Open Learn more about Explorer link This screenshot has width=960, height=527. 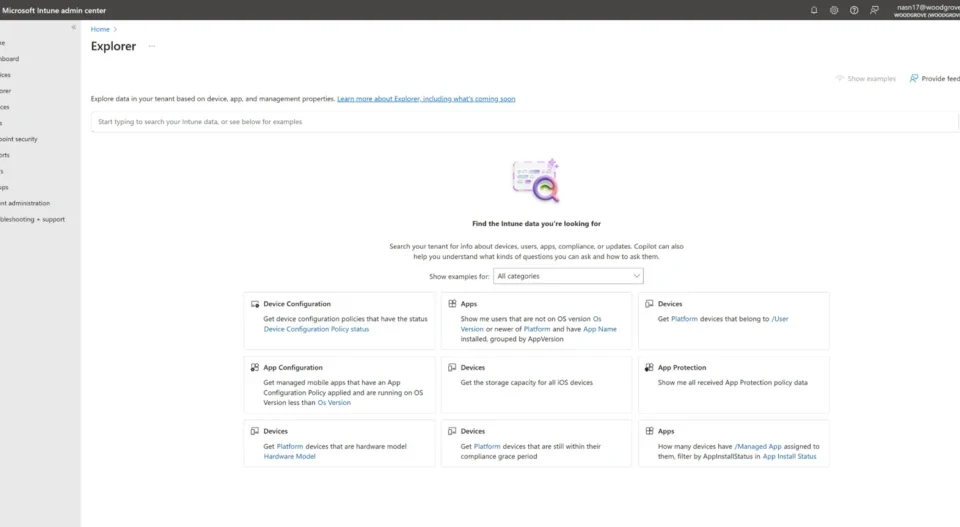click(x=426, y=99)
